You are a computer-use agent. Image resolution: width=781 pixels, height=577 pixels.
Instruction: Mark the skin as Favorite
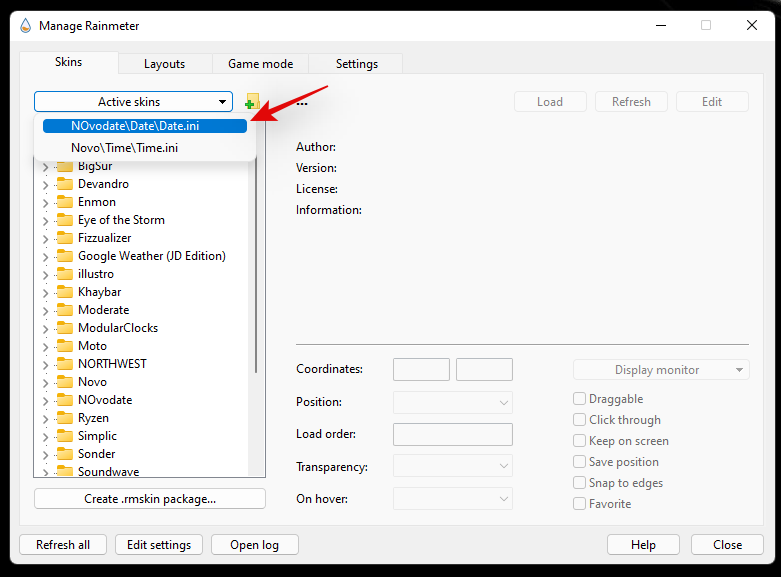579,503
